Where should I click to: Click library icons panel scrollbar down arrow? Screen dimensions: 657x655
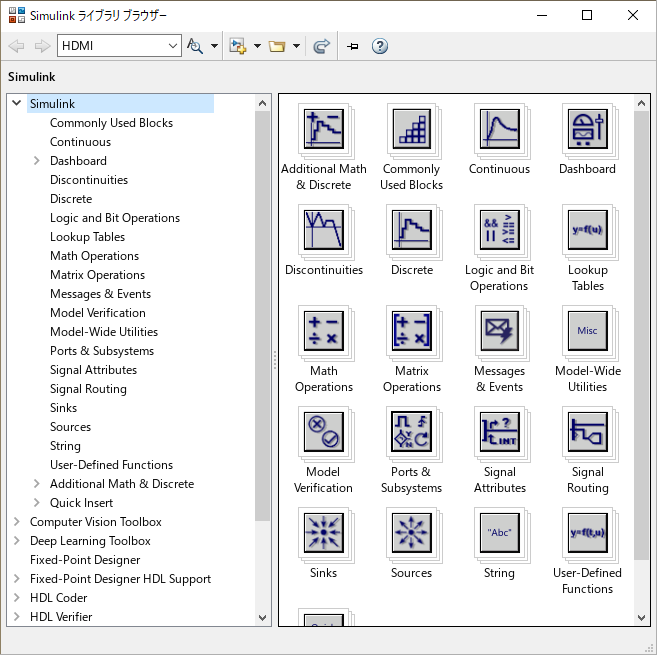click(641, 617)
